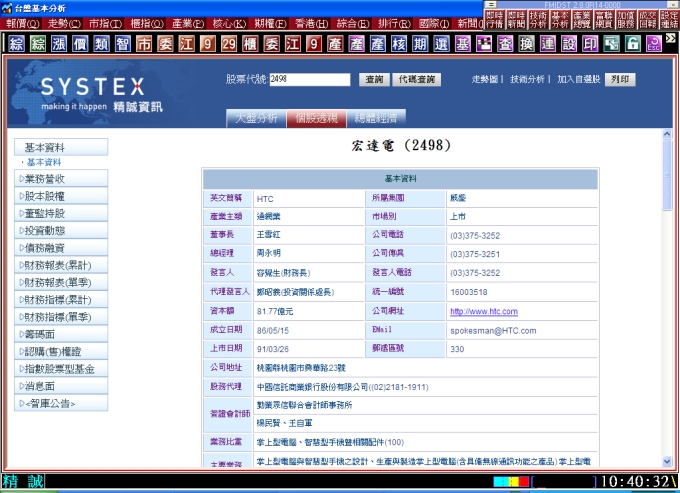Expand 投資動態 section
Image resolution: width=680 pixels, height=493 pixels.
coord(61,231)
